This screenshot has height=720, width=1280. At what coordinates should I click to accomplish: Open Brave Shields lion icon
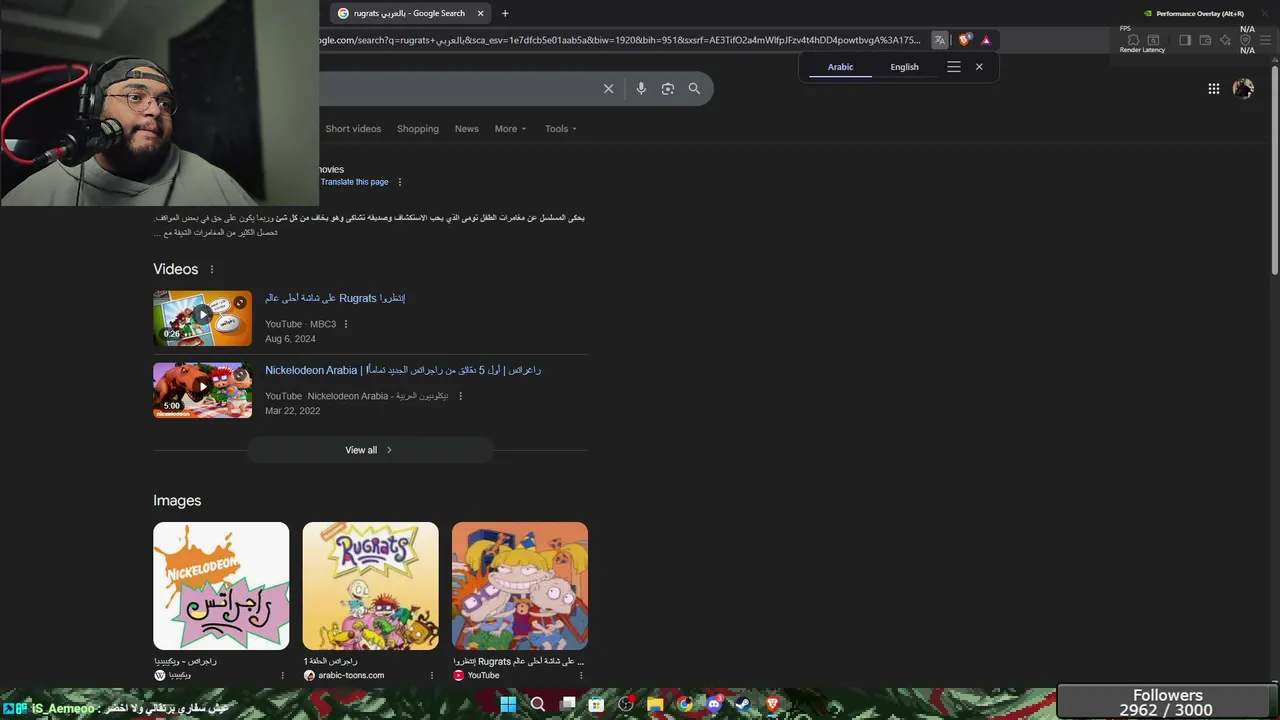[x=964, y=40]
